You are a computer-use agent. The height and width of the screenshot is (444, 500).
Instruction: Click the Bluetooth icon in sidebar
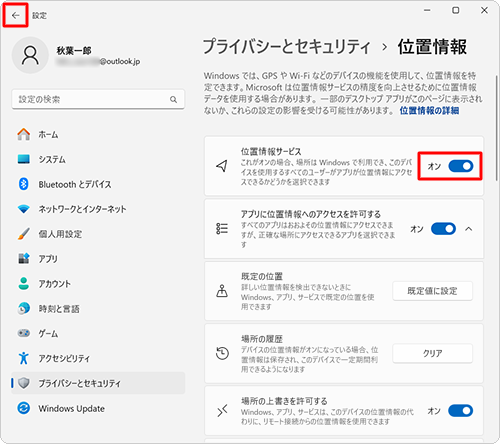pos(24,184)
